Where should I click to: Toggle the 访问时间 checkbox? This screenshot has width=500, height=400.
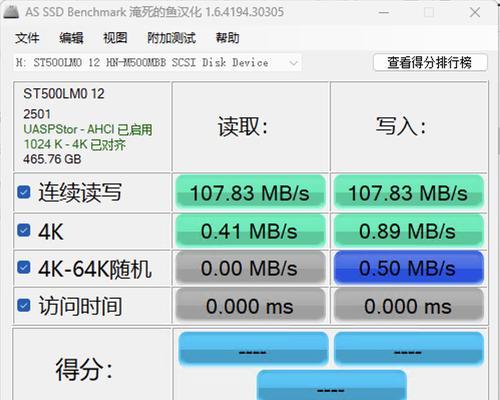point(24,305)
